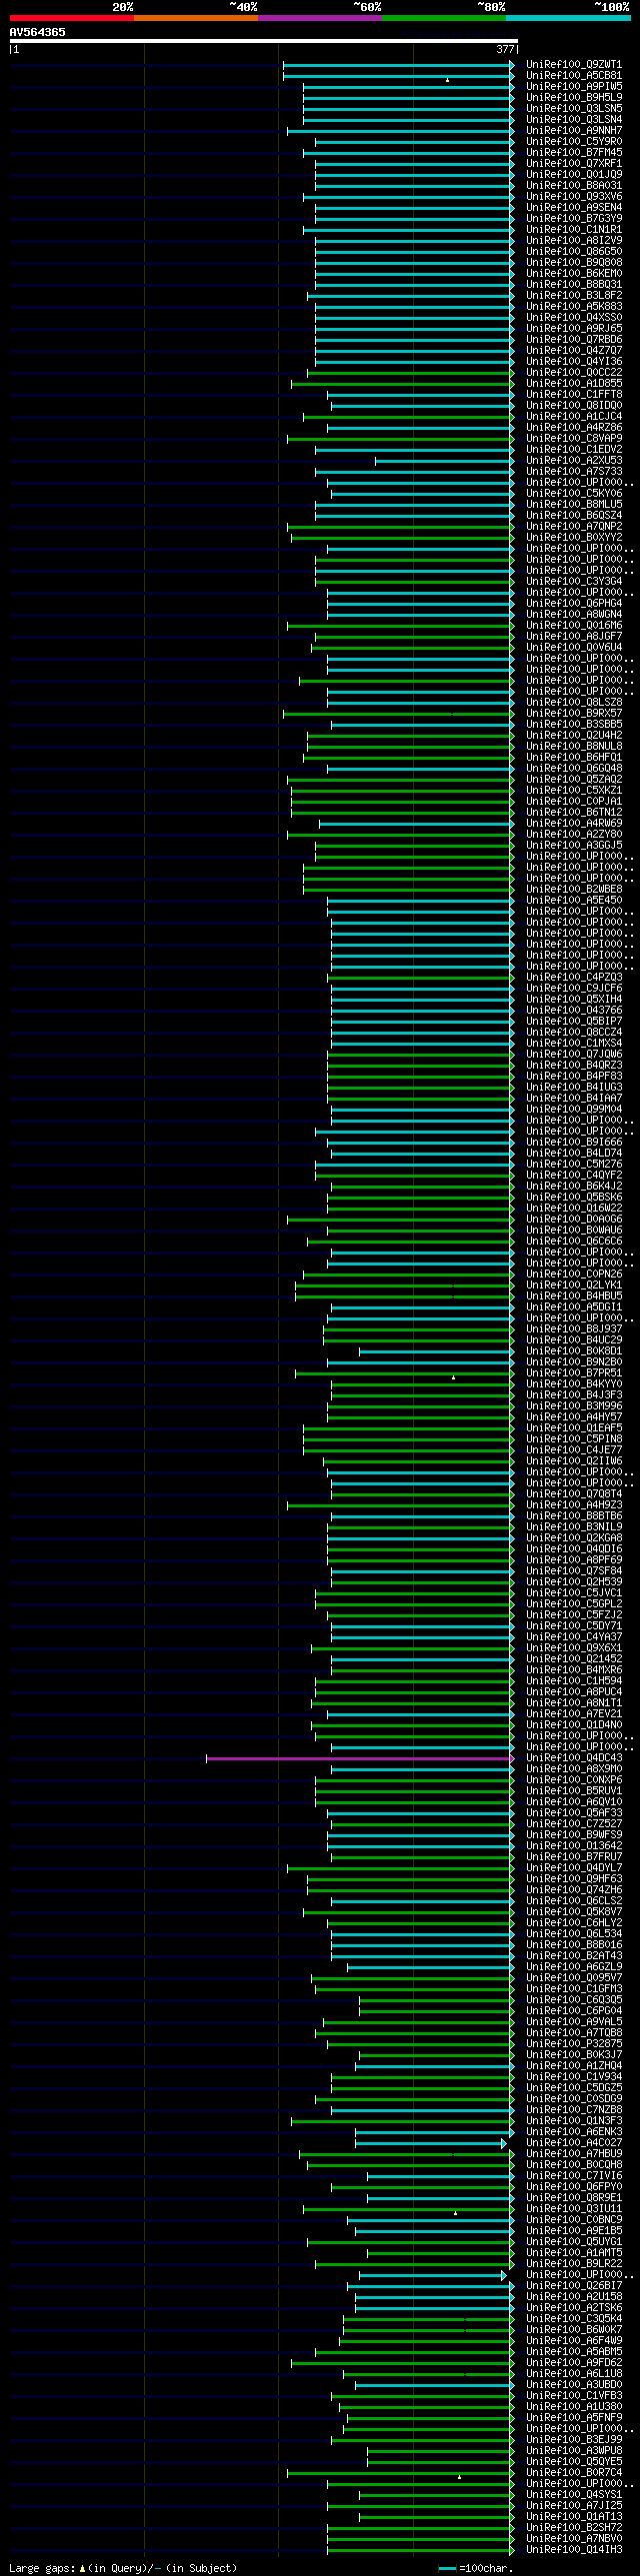Click hit UniRef100_A9RJ65
This screenshot has width=640, height=2576.
coord(574,329)
